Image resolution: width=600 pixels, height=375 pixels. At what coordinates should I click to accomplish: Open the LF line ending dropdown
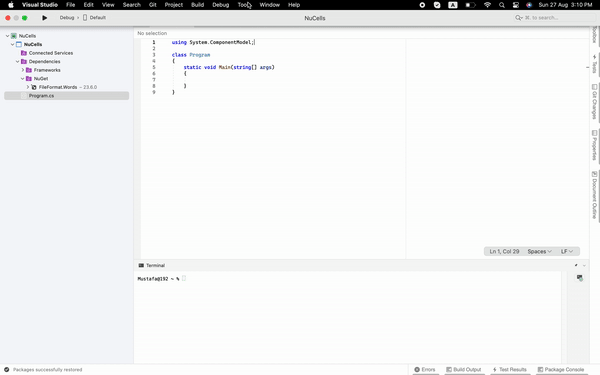coord(567,251)
